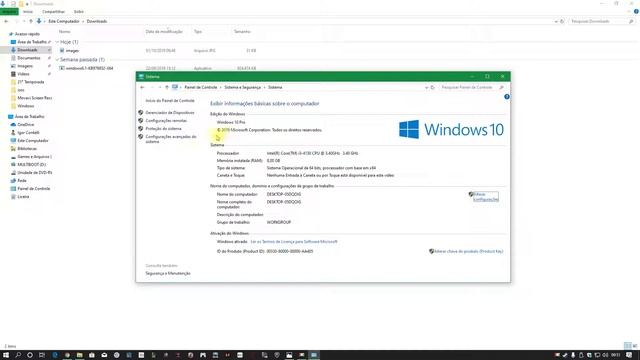Viewport: 640px width, 360px height.
Task: Sort by Nome column header
Action: [64, 31]
